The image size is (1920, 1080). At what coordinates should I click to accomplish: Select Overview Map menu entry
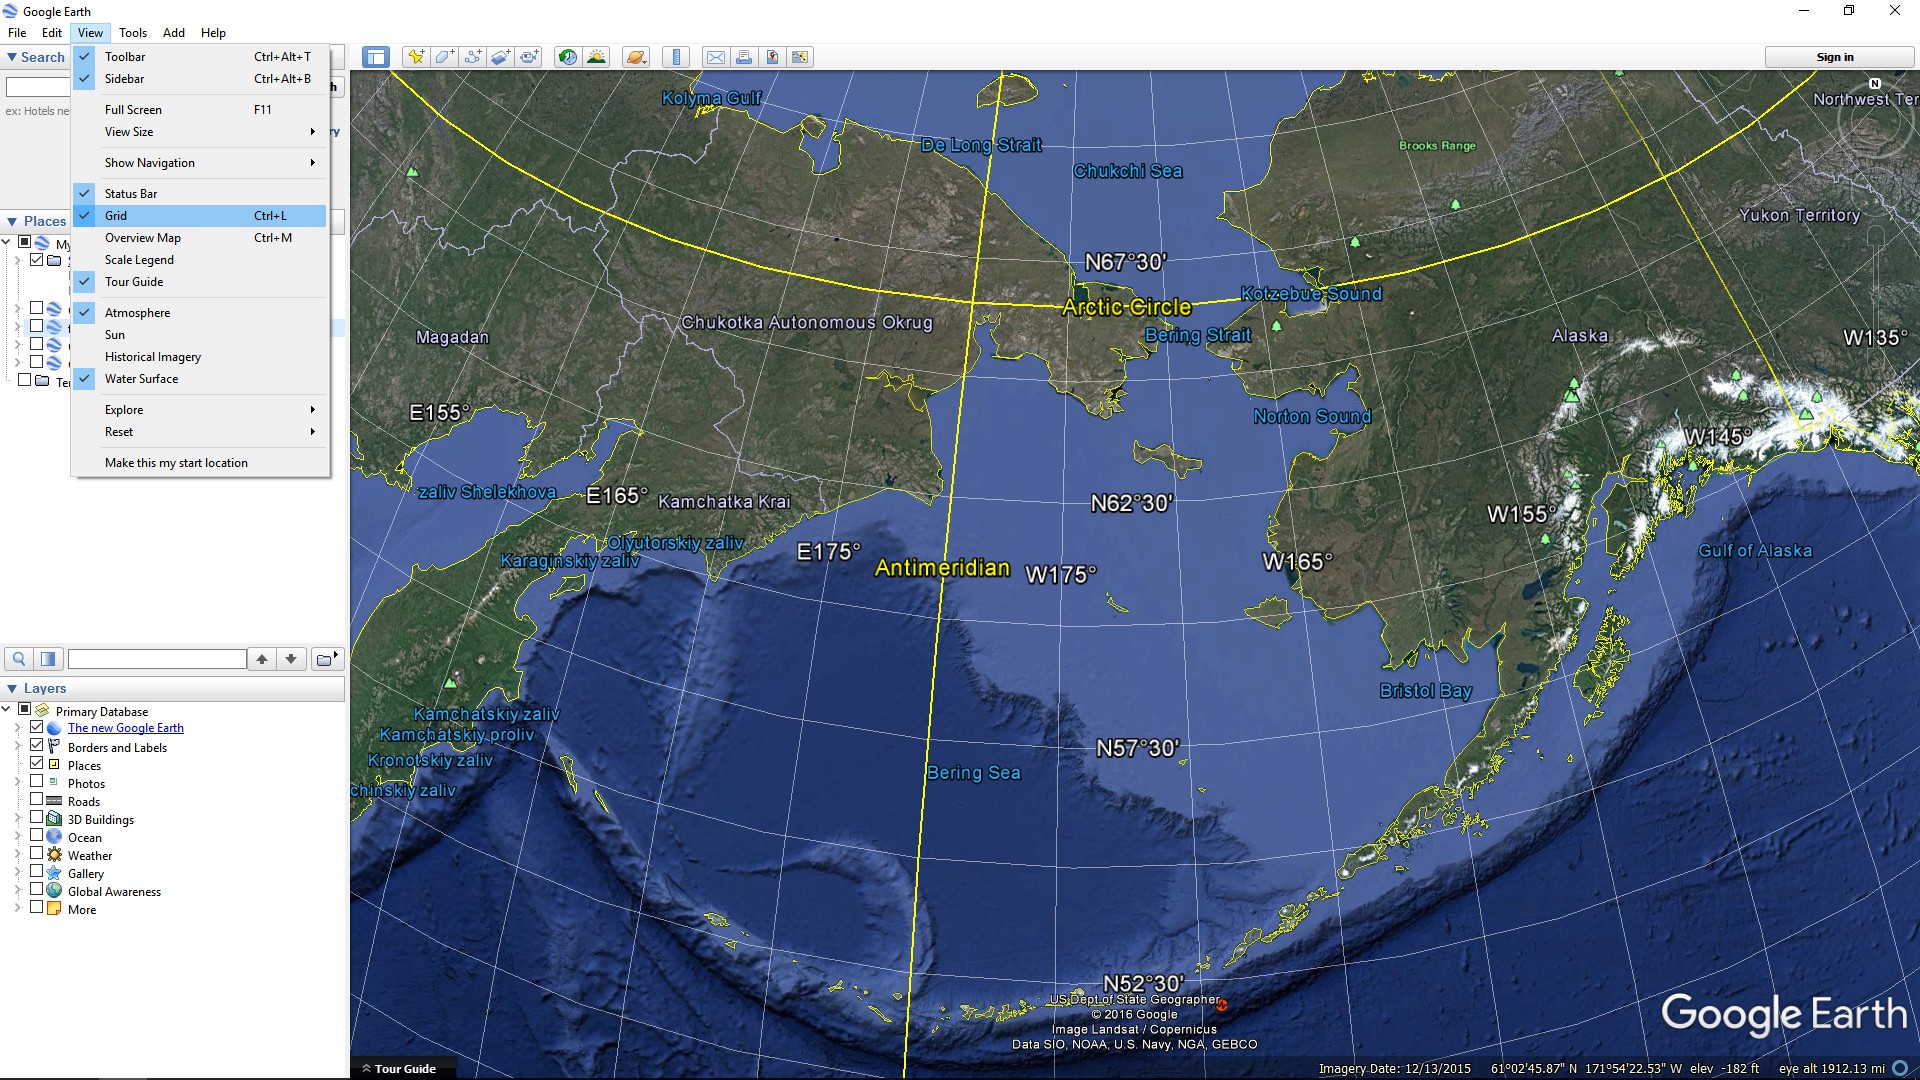(x=200, y=238)
